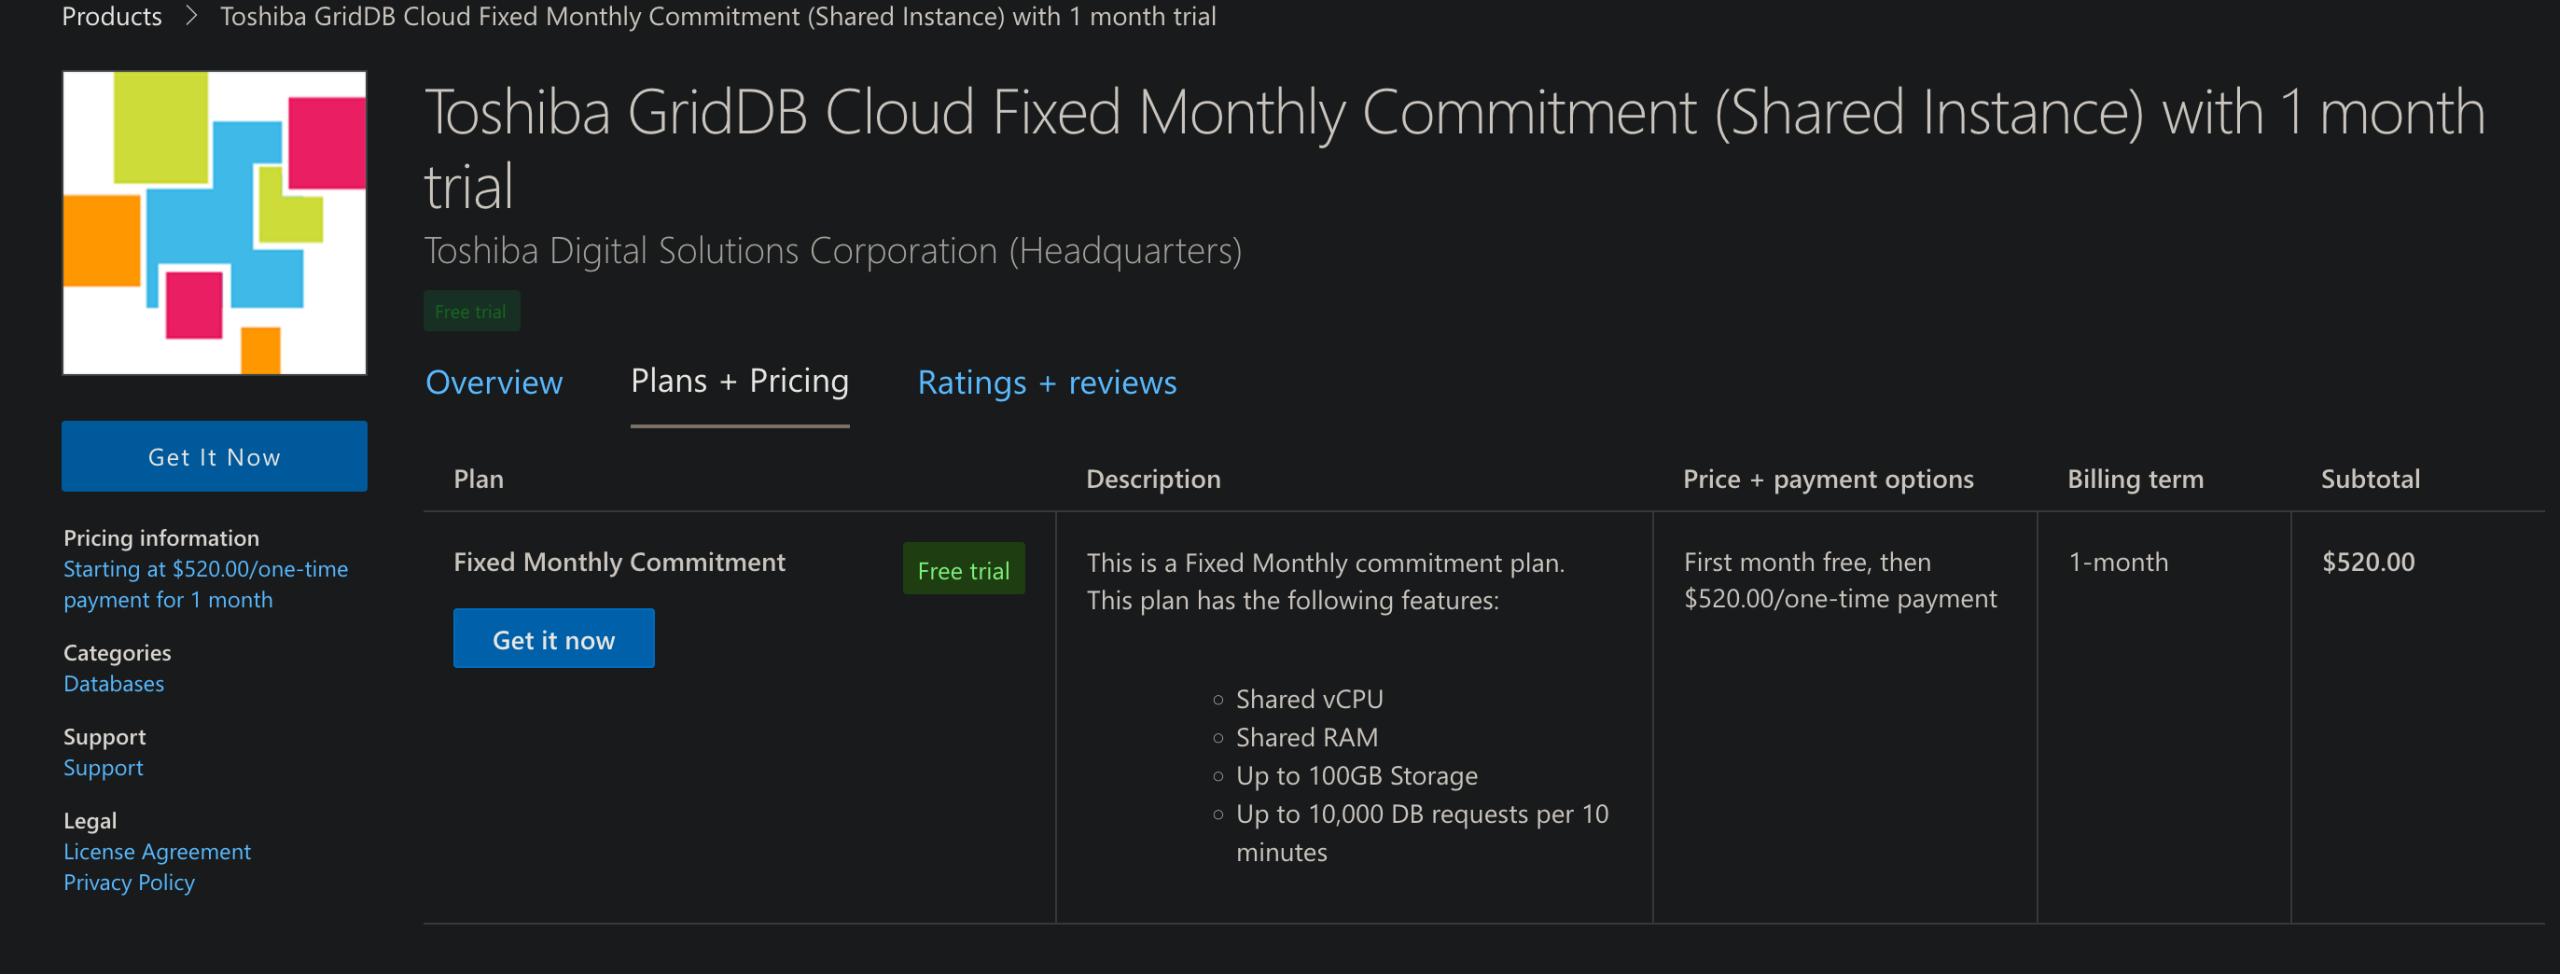The height and width of the screenshot is (974, 2560).
Task: Open the Ratings + reviews tab
Action: pyautogui.click(x=1046, y=383)
